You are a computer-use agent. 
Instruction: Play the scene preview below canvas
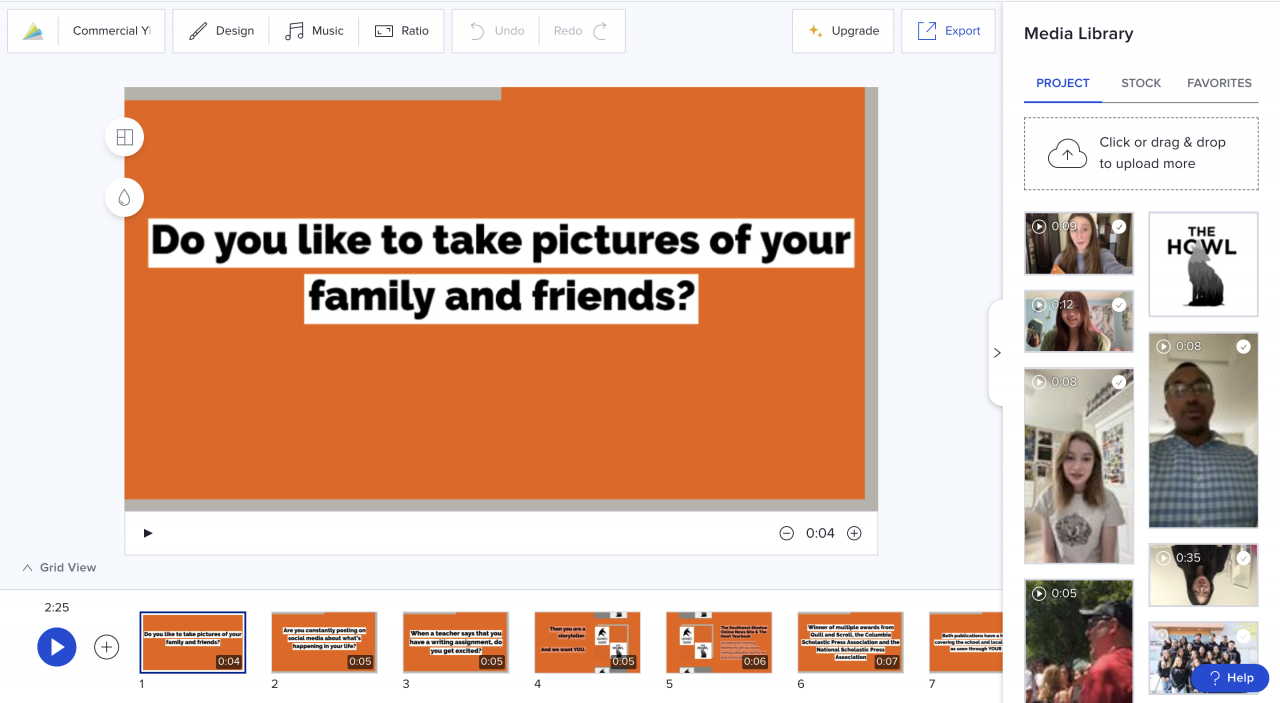tap(148, 533)
